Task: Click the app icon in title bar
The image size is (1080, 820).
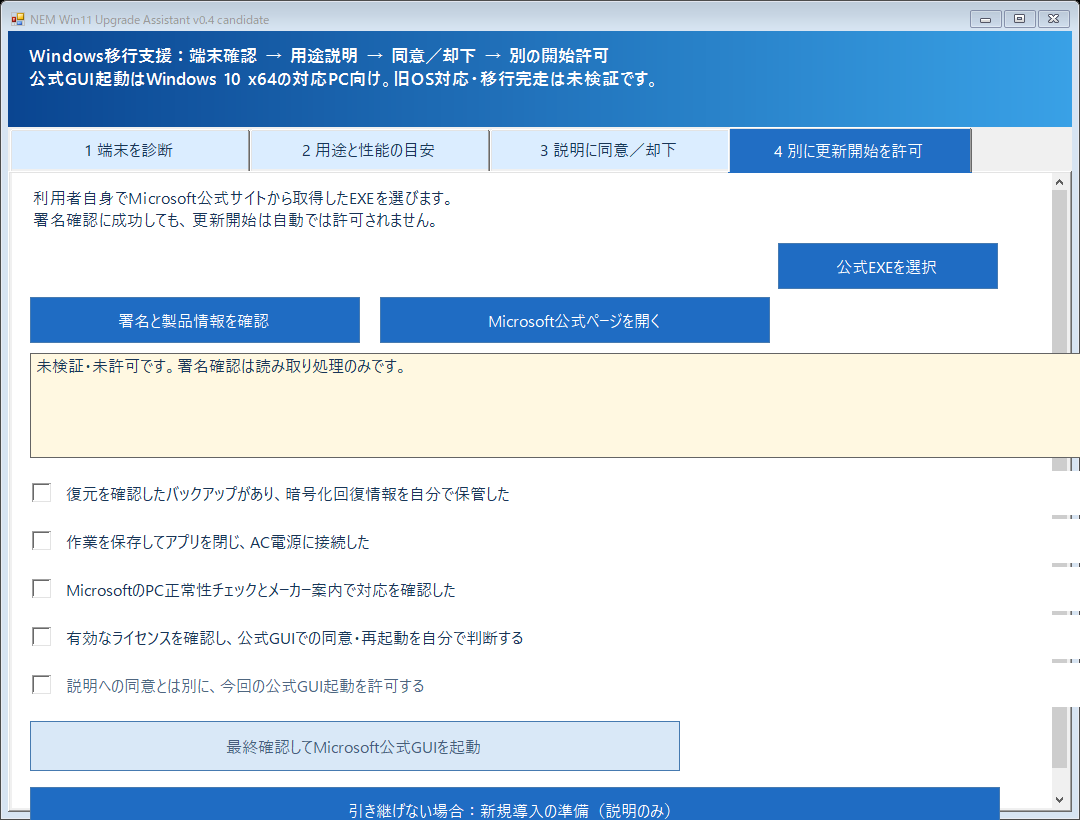Action: pos(18,19)
